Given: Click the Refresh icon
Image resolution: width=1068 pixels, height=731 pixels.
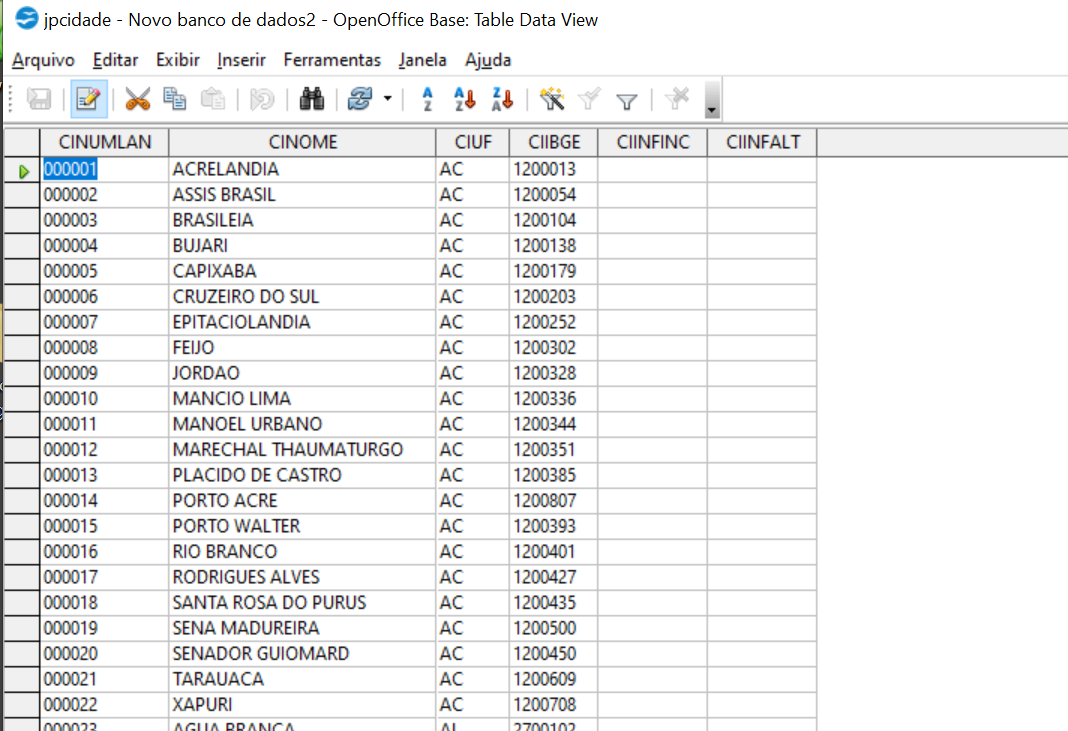Looking at the screenshot, I should point(359,99).
